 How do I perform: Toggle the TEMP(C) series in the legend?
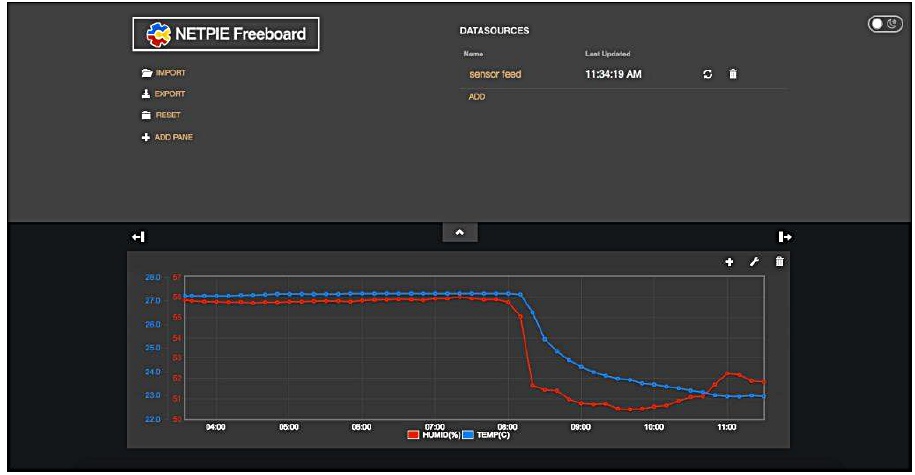486,435
